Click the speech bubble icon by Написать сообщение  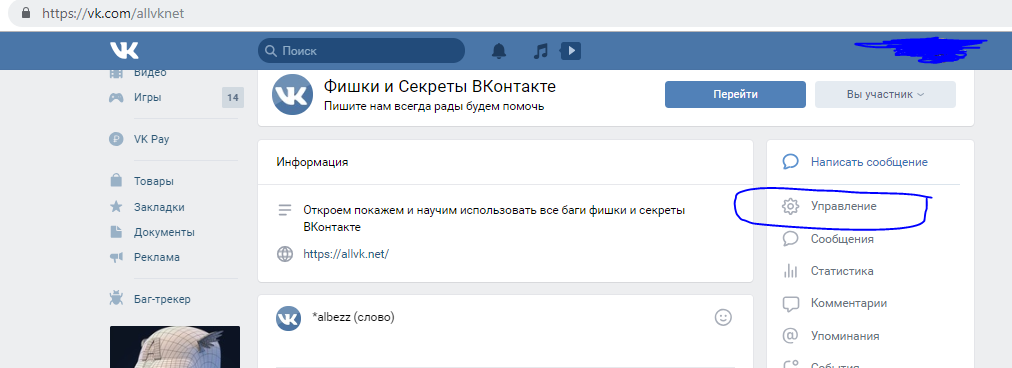pyautogui.click(x=791, y=162)
